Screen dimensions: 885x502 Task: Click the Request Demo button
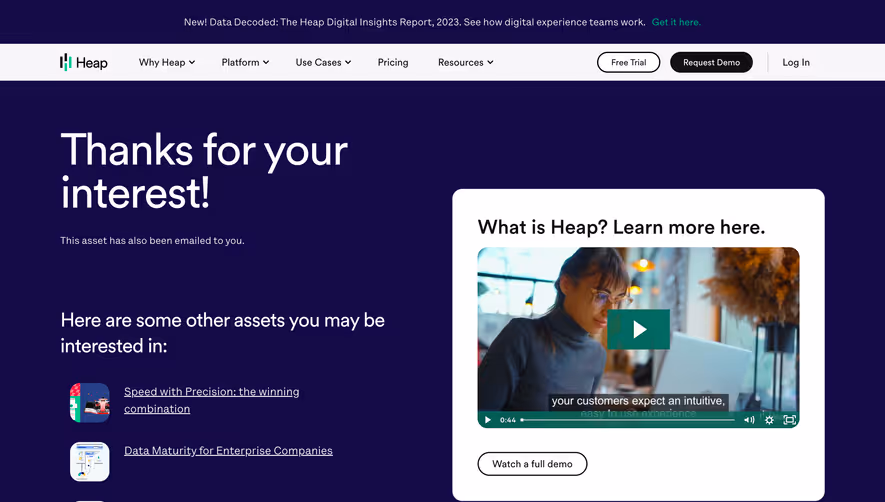click(x=711, y=62)
